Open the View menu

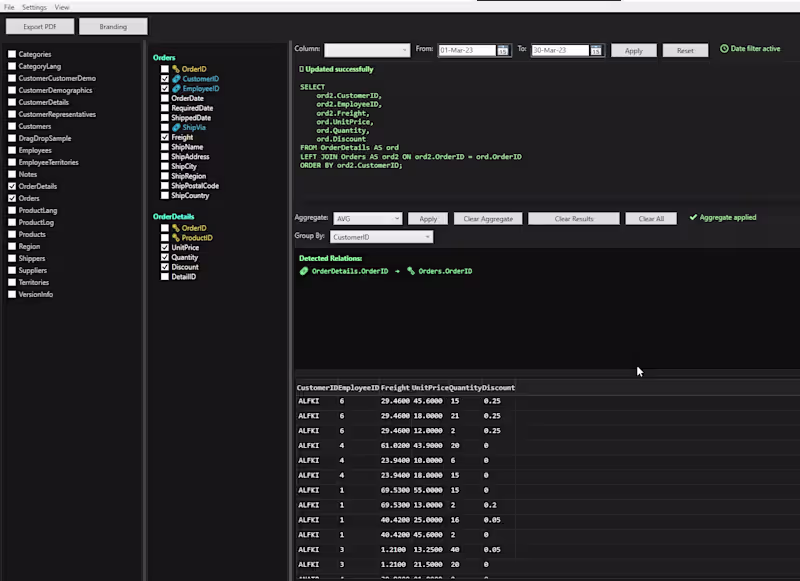click(61, 6)
